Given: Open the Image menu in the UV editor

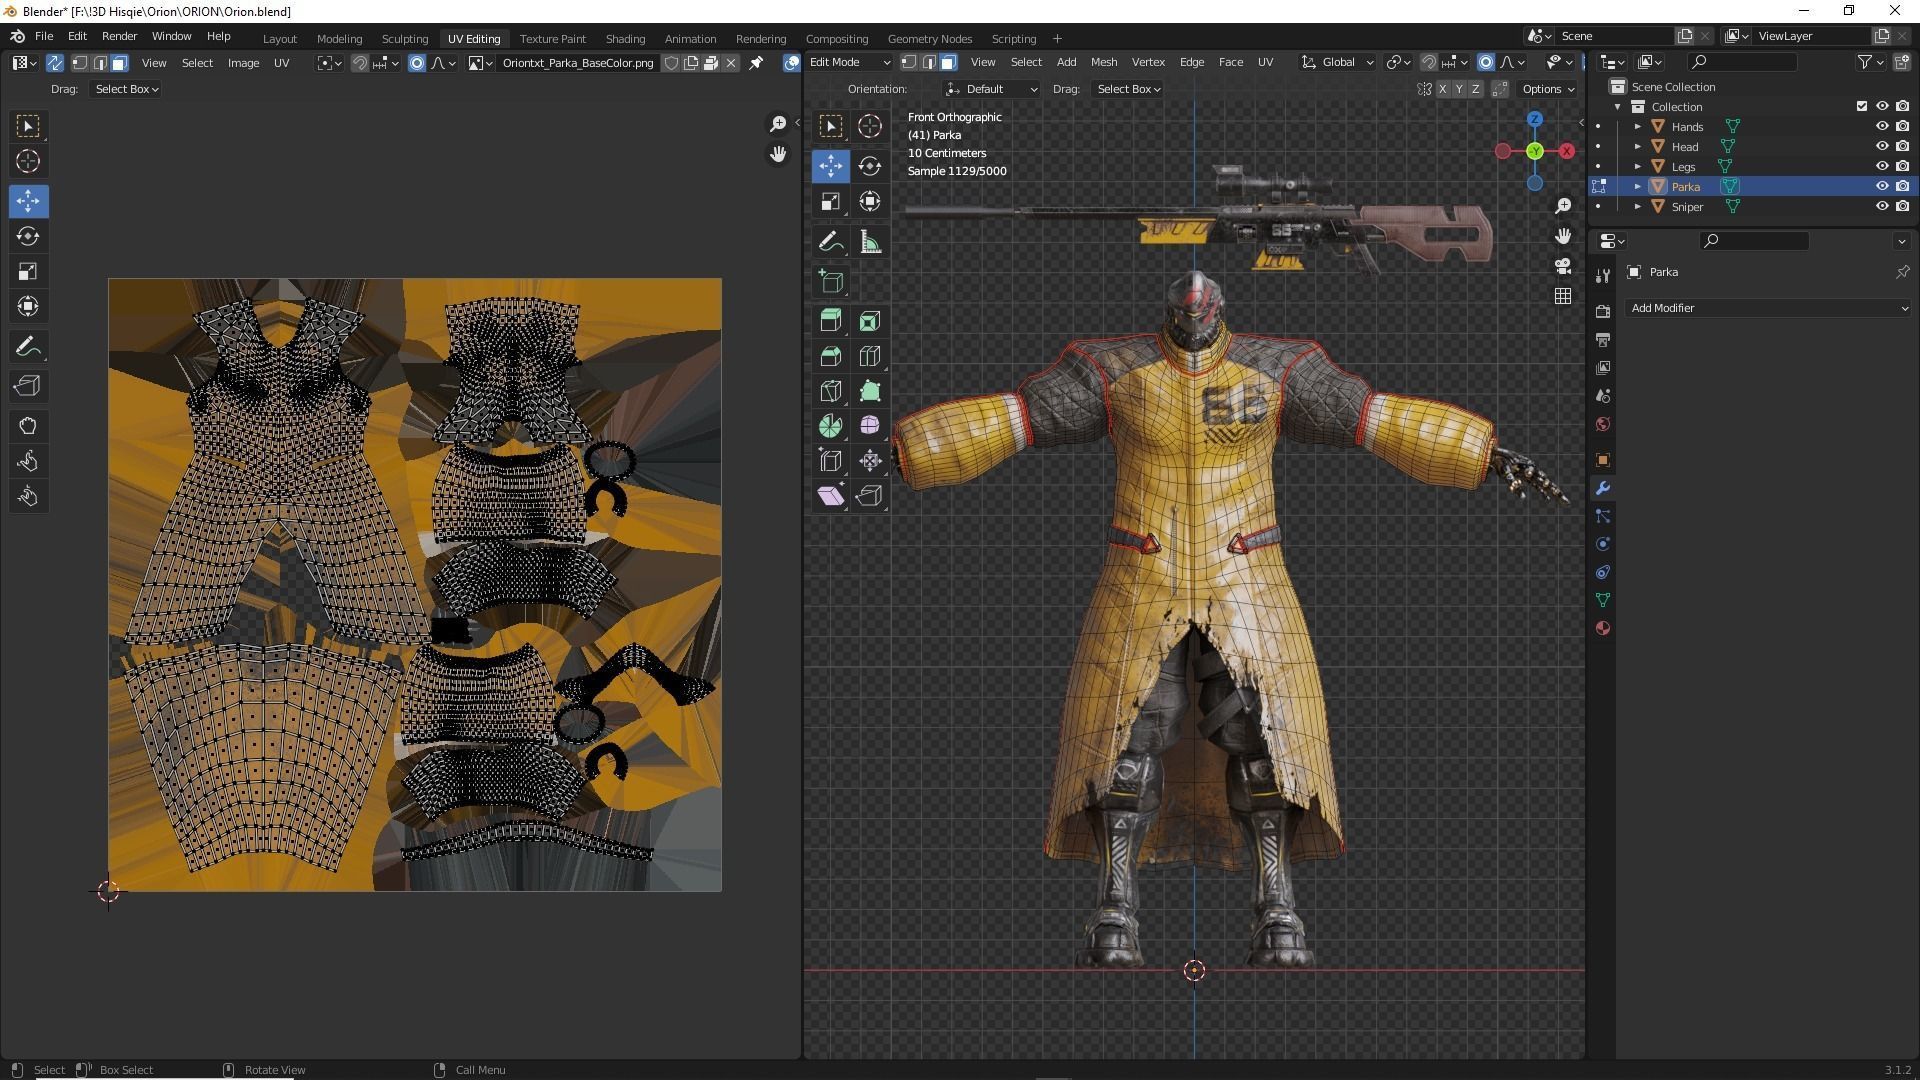Looking at the screenshot, I should click(x=243, y=63).
